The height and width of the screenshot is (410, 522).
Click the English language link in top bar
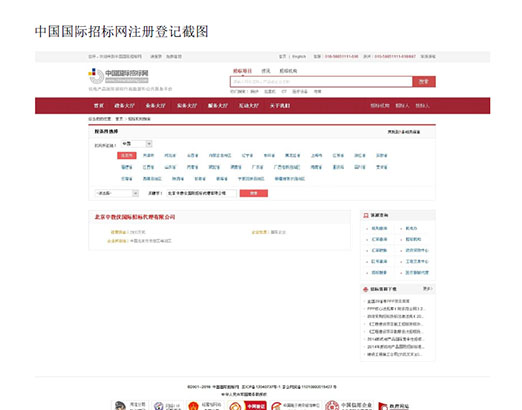[x=299, y=56]
